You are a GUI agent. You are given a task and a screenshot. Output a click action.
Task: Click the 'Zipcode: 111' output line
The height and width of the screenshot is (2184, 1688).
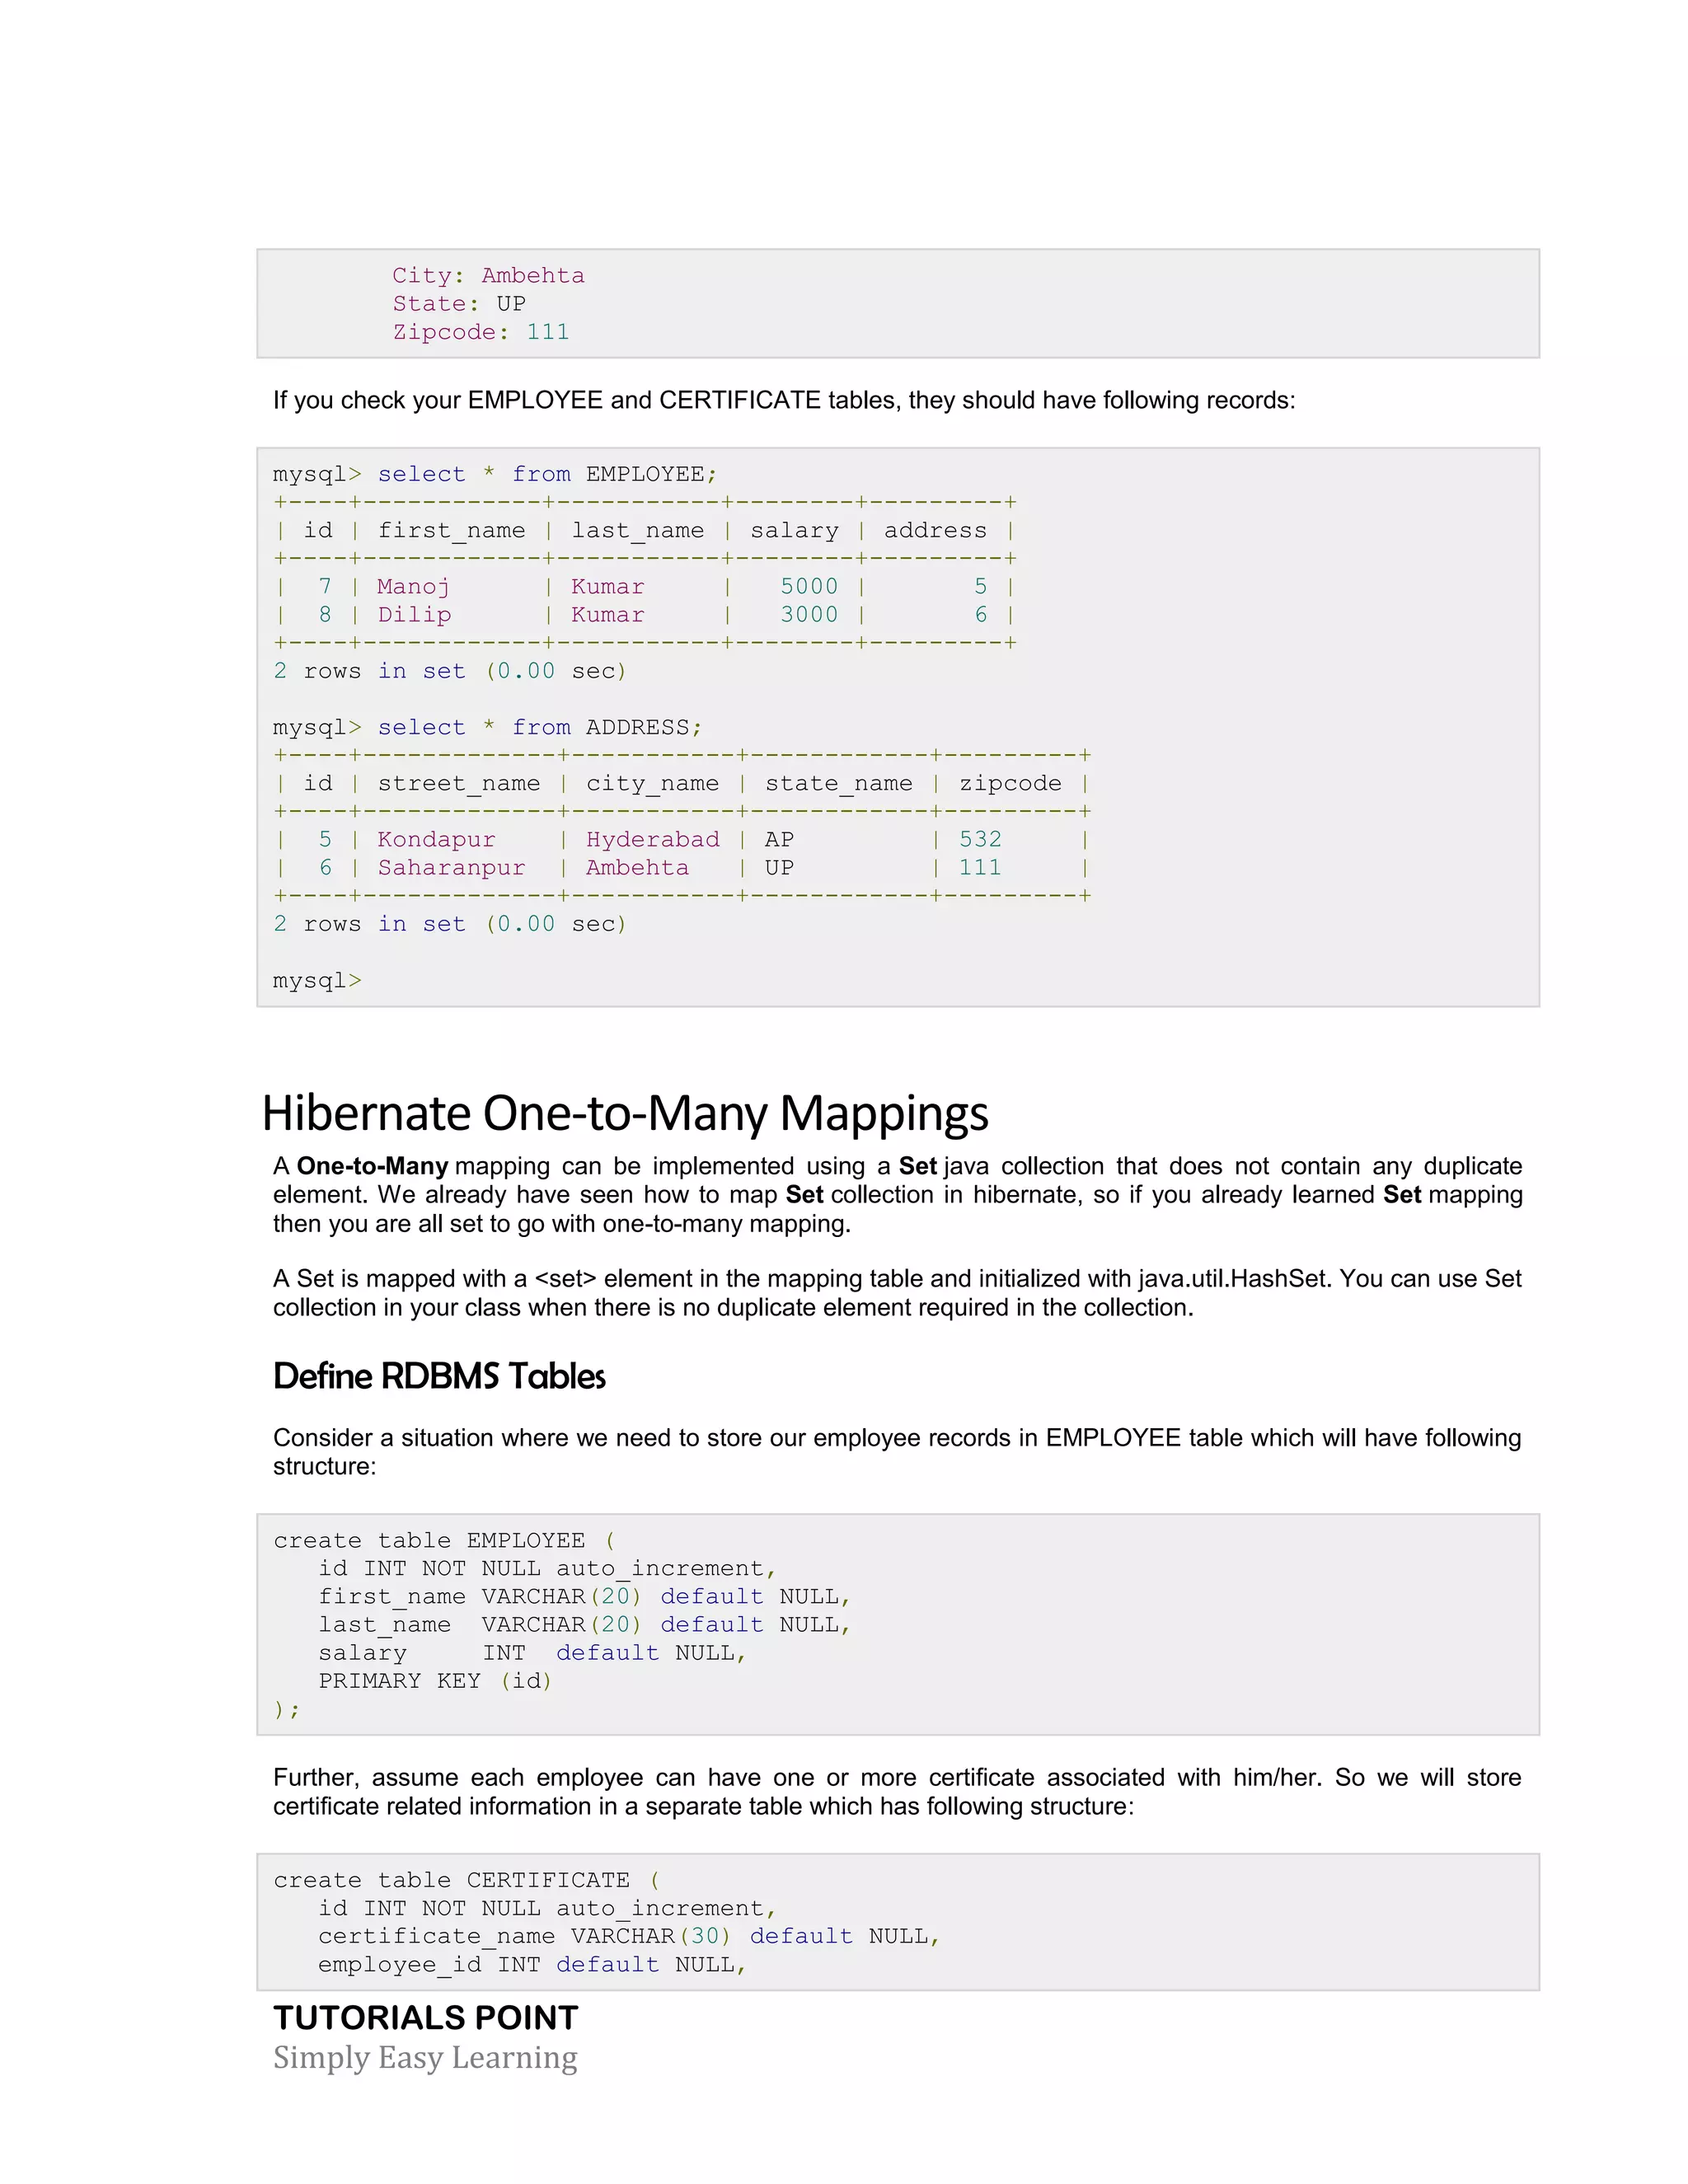(x=480, y=332)
